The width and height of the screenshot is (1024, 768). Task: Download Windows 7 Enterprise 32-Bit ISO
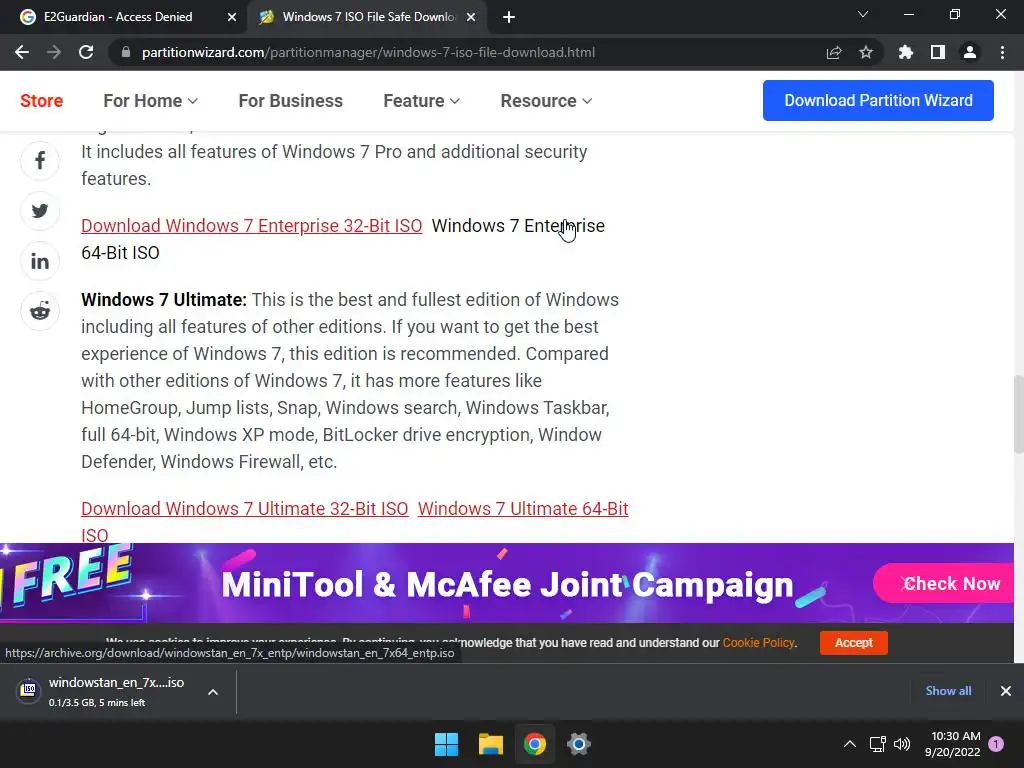click(251, 226)
